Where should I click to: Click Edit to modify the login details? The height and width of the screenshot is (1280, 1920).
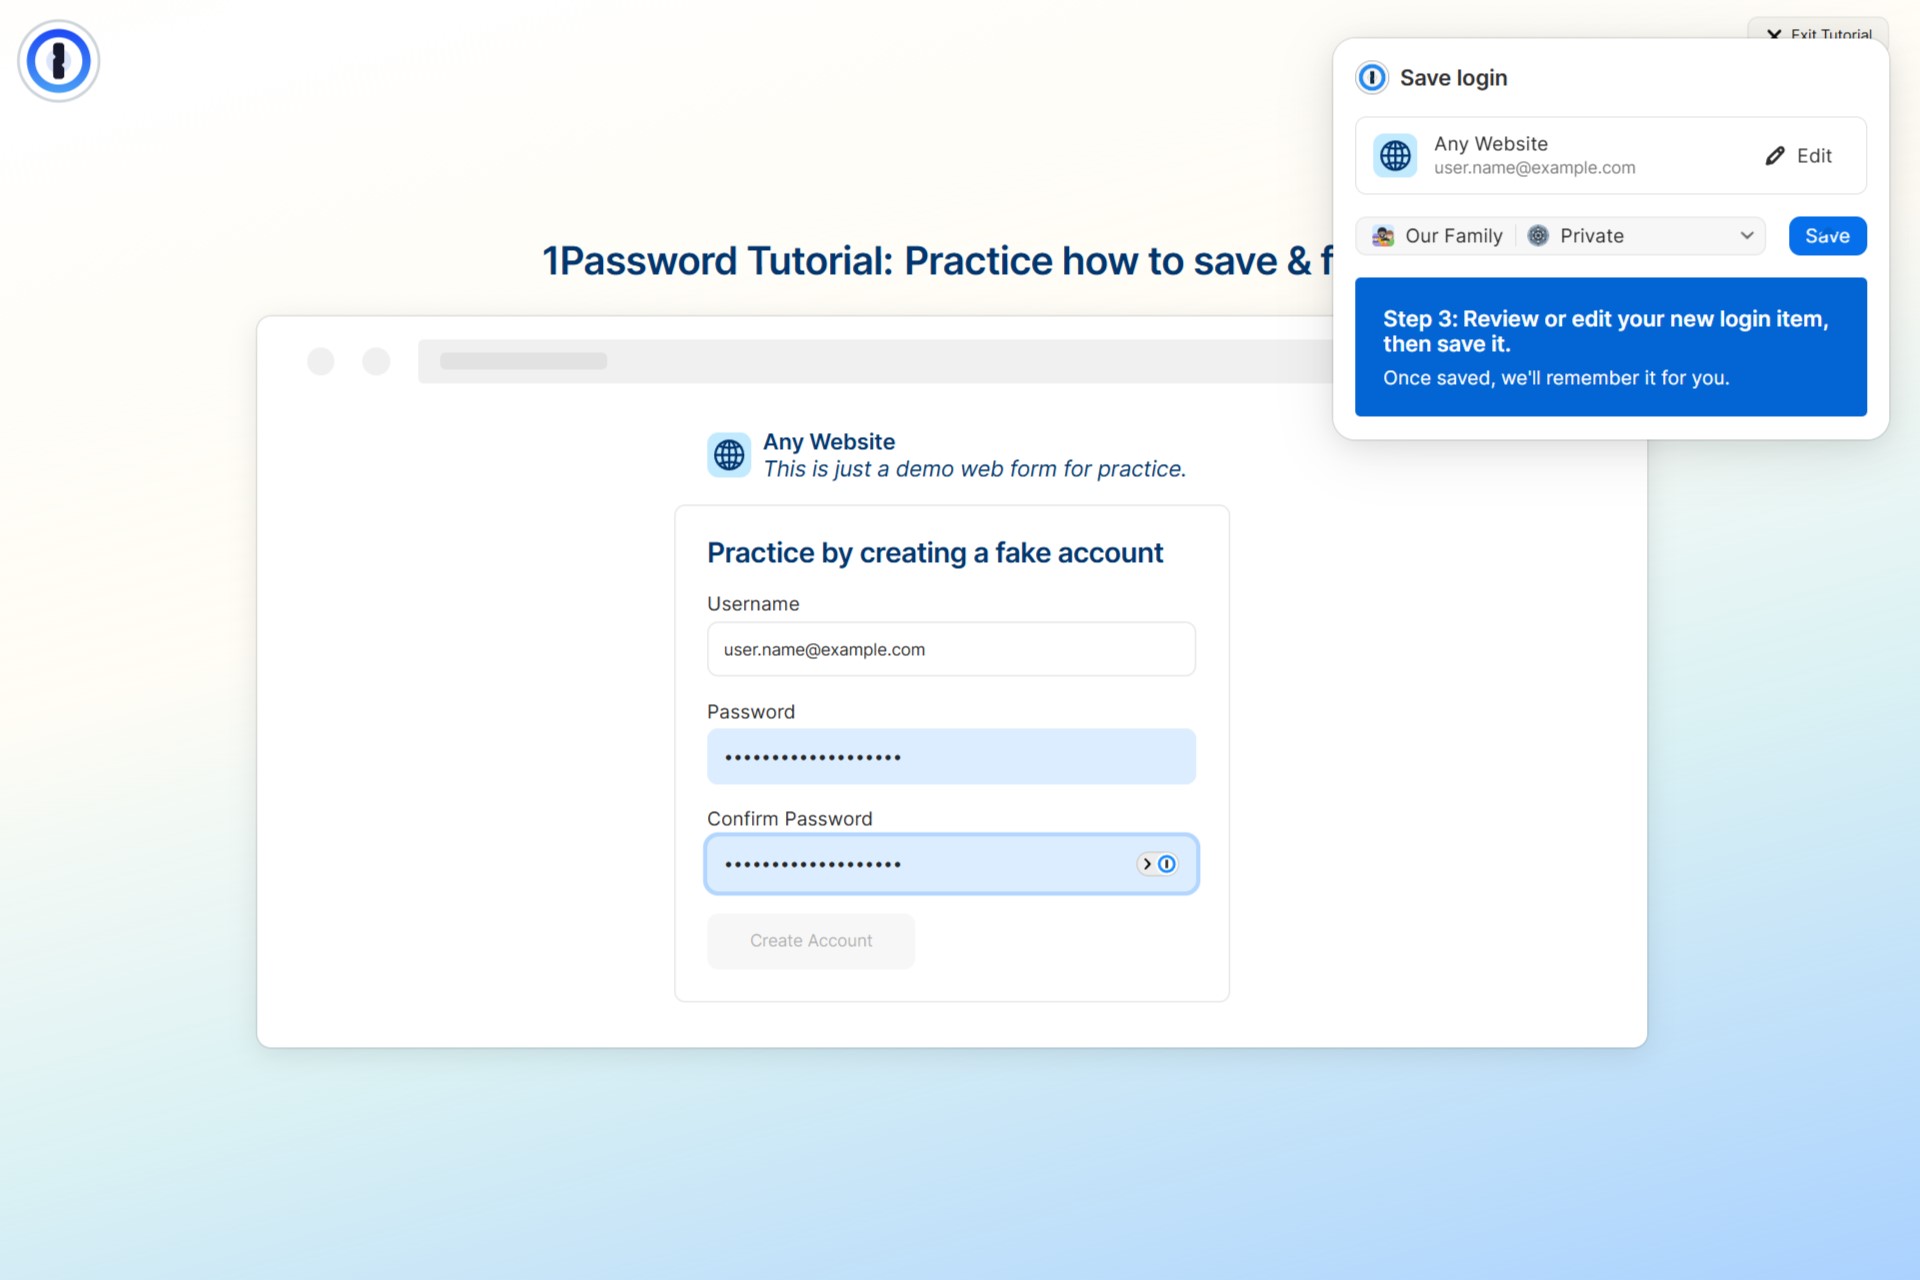point(1799,154)
